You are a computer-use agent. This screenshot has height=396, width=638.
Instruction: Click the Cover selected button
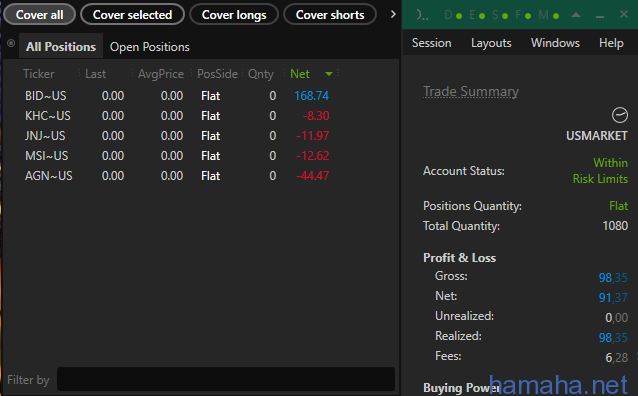132,15
